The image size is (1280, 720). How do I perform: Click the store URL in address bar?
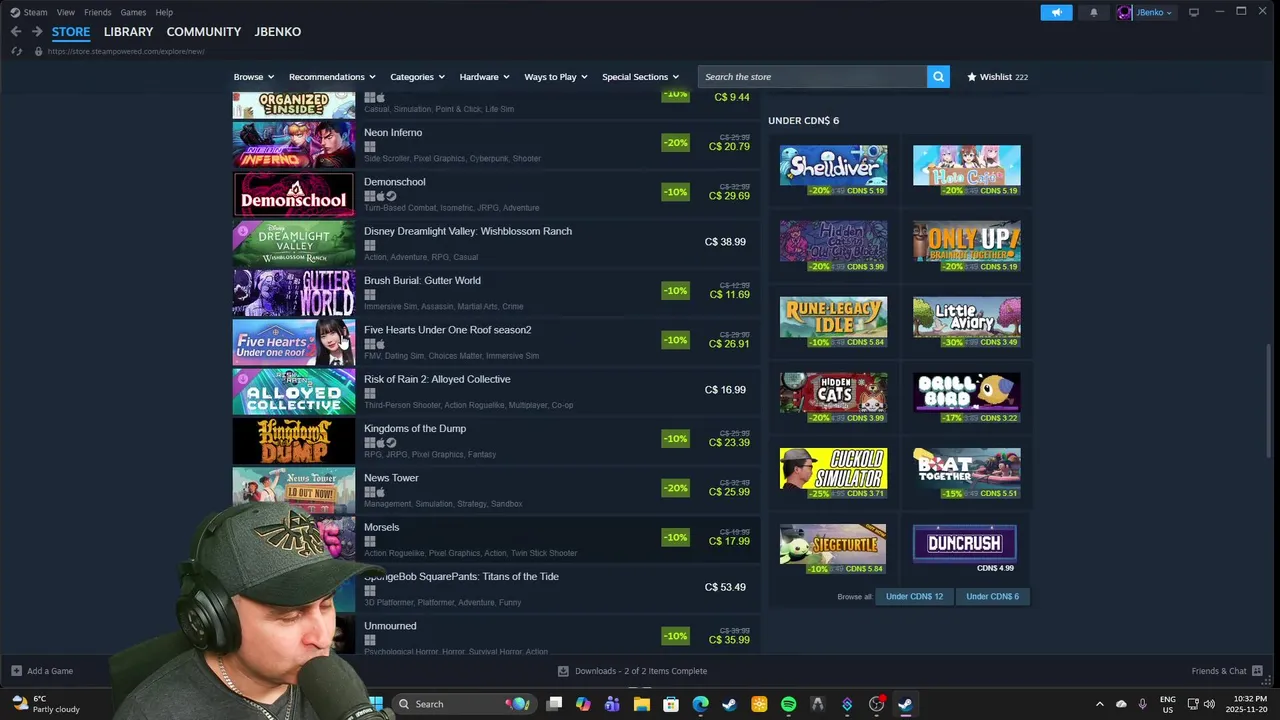click(x=126, y=51)
